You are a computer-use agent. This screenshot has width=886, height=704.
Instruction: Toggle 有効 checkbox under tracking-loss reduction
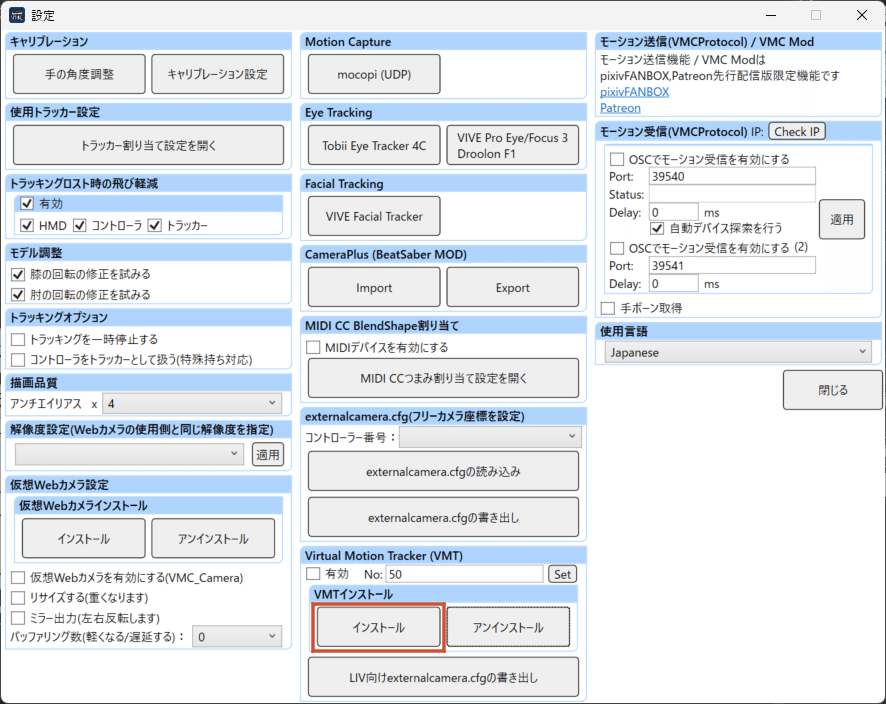click(x=27, y=203)
